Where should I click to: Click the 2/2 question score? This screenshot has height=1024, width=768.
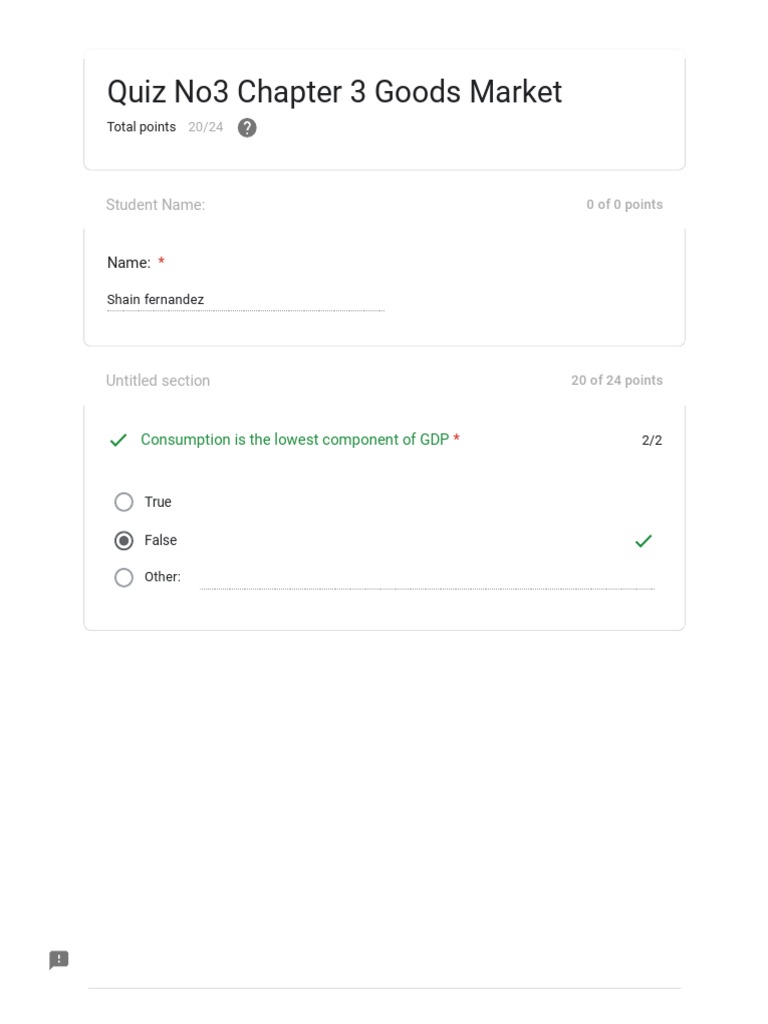coord(652,440)
